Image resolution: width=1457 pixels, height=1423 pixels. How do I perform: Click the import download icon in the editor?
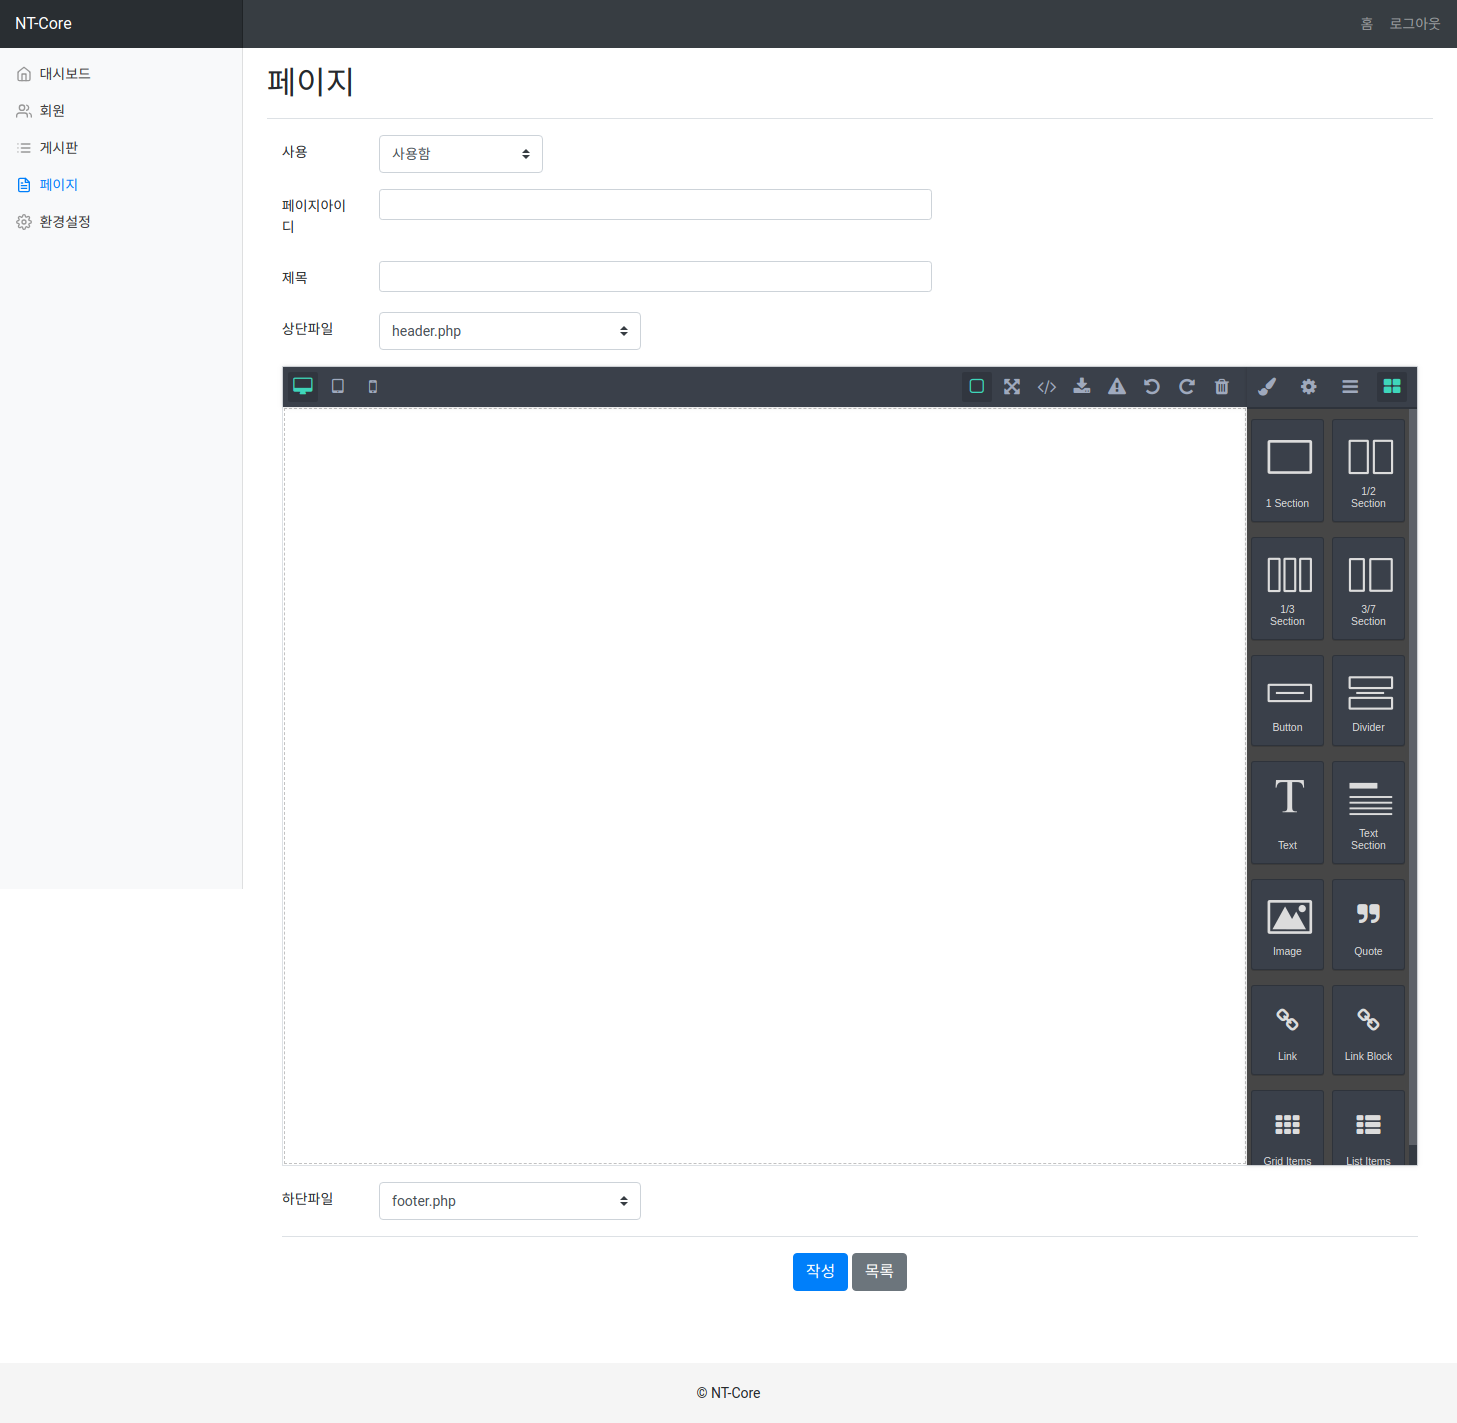coord(1082,387)
